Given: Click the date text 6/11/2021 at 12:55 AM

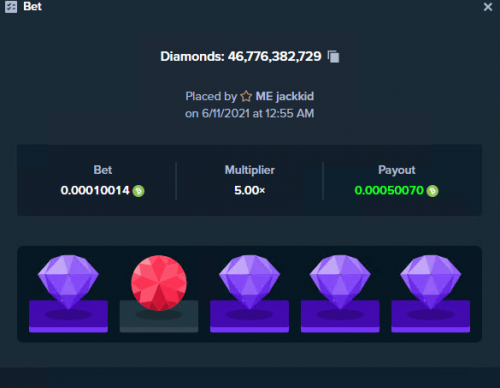Looking at the screenshot, I should pos(258,113).
